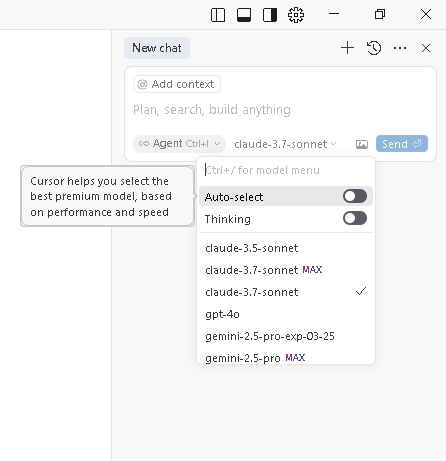Open the Agent mode dropdown
The image size is (446, 461).
[x=179, y=144]
